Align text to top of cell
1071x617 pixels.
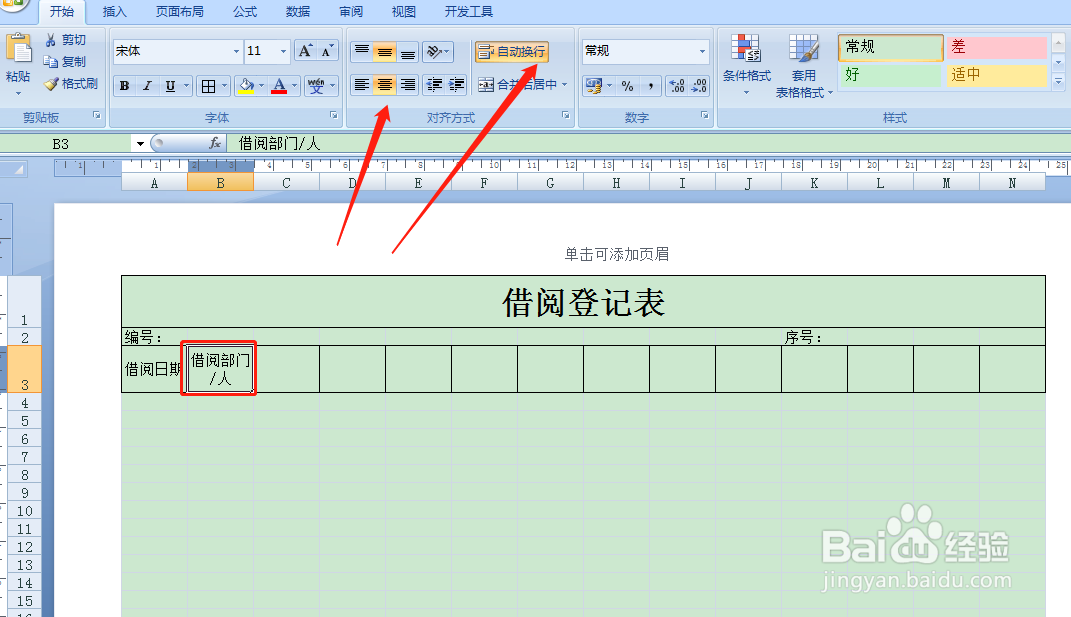coord(361,51)
